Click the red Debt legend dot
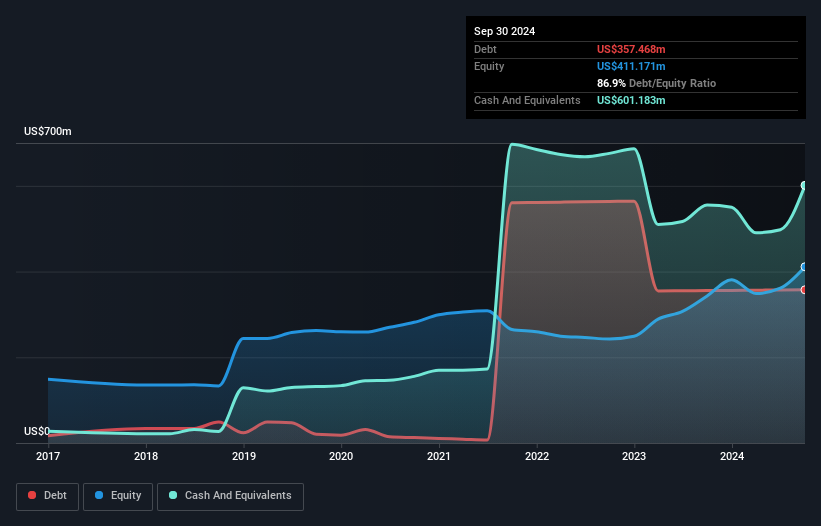The width and height of the screenshot is (821, 526). tap(32, 495)
